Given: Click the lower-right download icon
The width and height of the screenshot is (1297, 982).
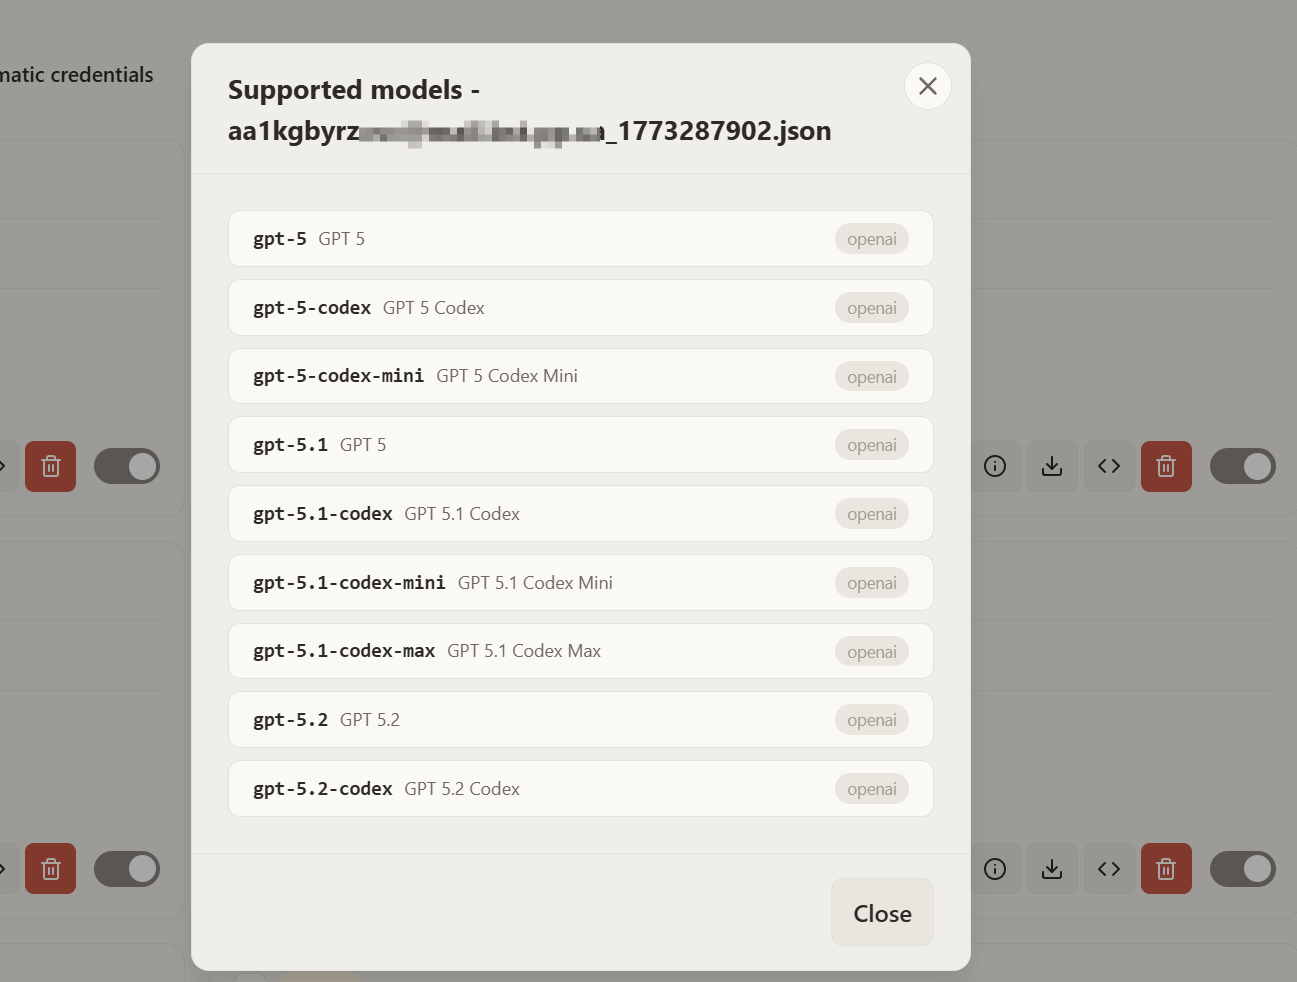Looking at the screenshot, I should [1052, 869].
